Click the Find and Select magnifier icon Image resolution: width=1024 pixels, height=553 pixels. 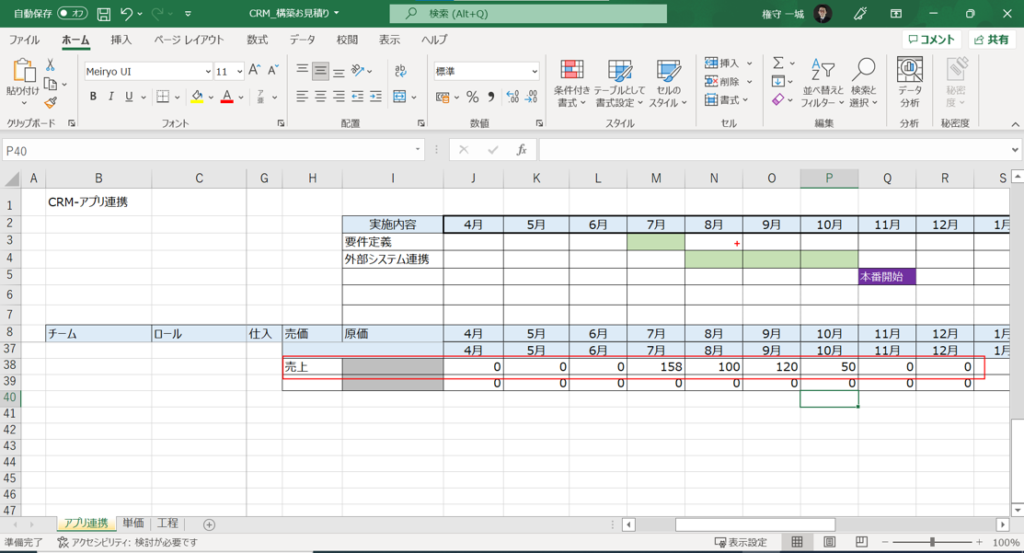click(x=863, y=69)
